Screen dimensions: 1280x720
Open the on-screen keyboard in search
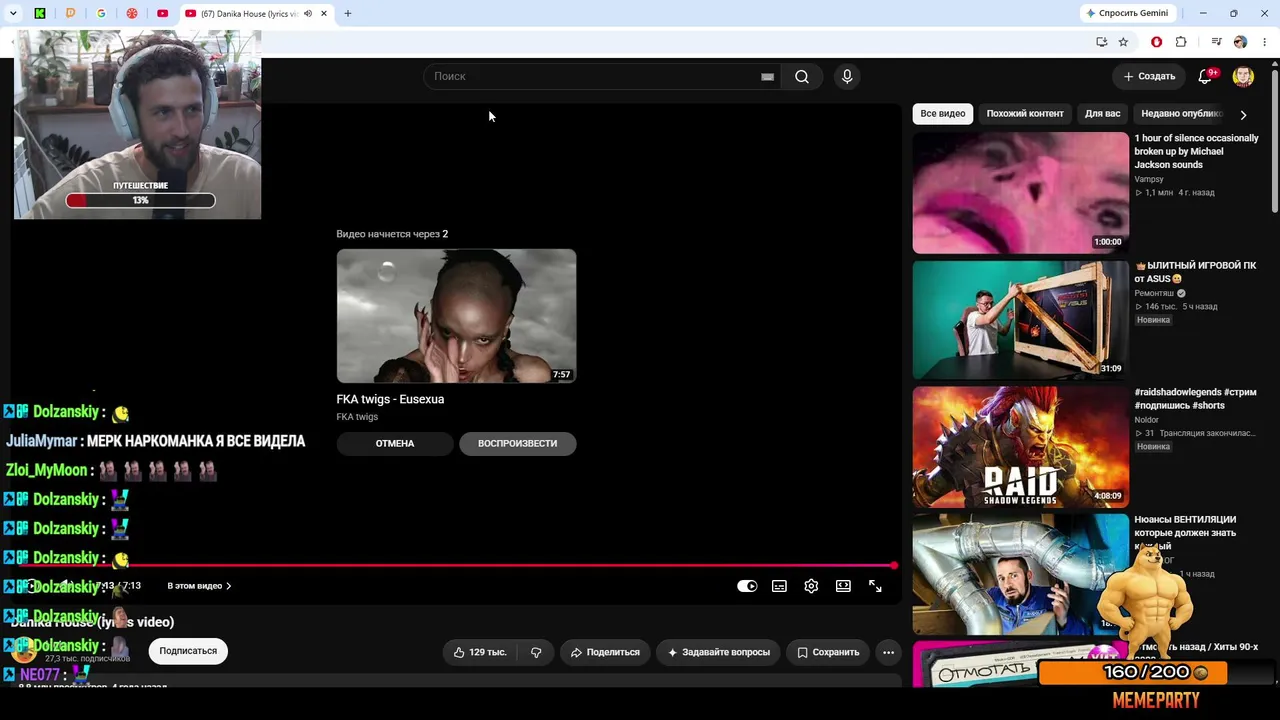(x=767, y=77)
